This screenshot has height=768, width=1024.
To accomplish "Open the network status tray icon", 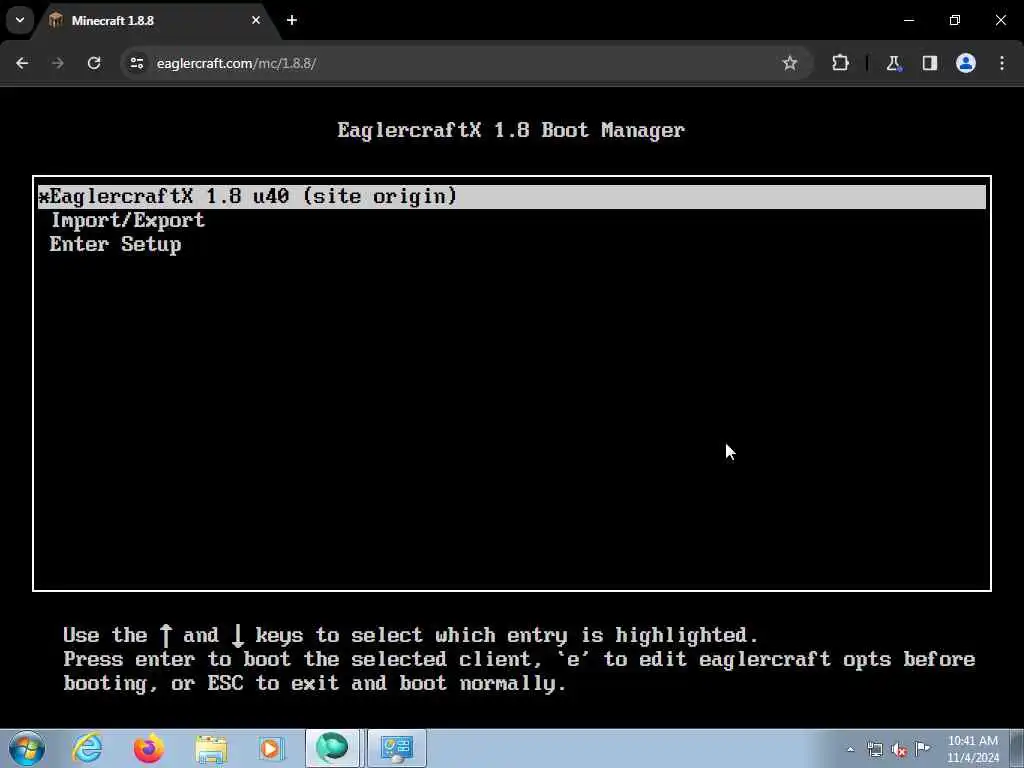I will click(874, 749).
